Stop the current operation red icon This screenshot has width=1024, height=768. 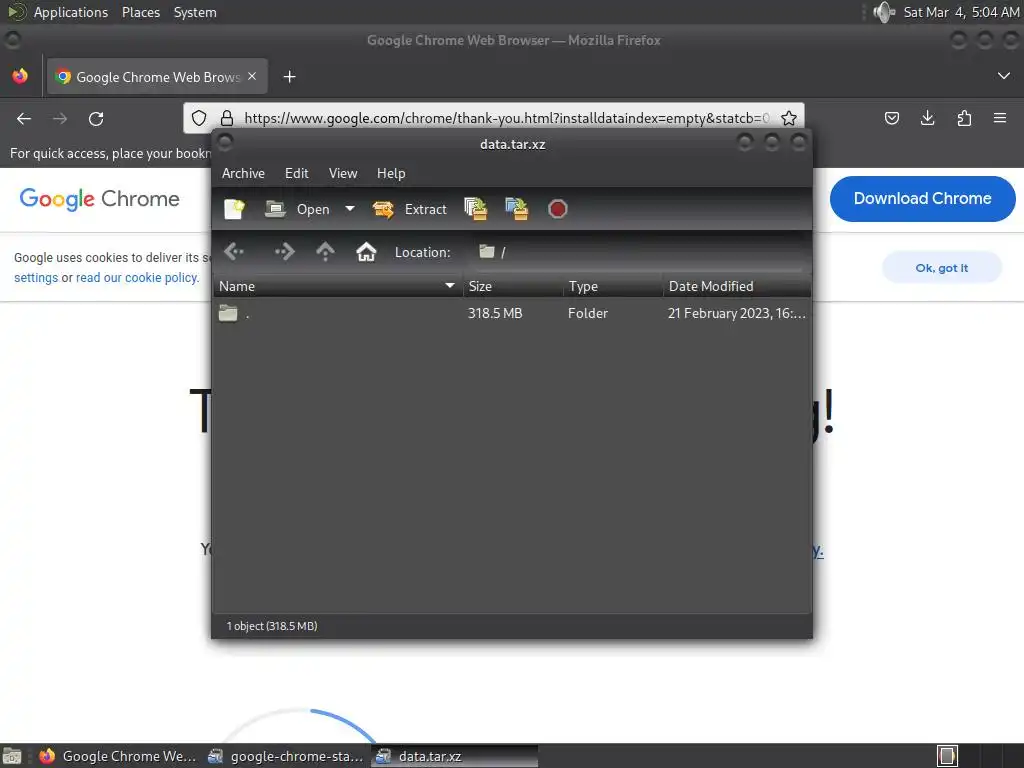[558, 209]
